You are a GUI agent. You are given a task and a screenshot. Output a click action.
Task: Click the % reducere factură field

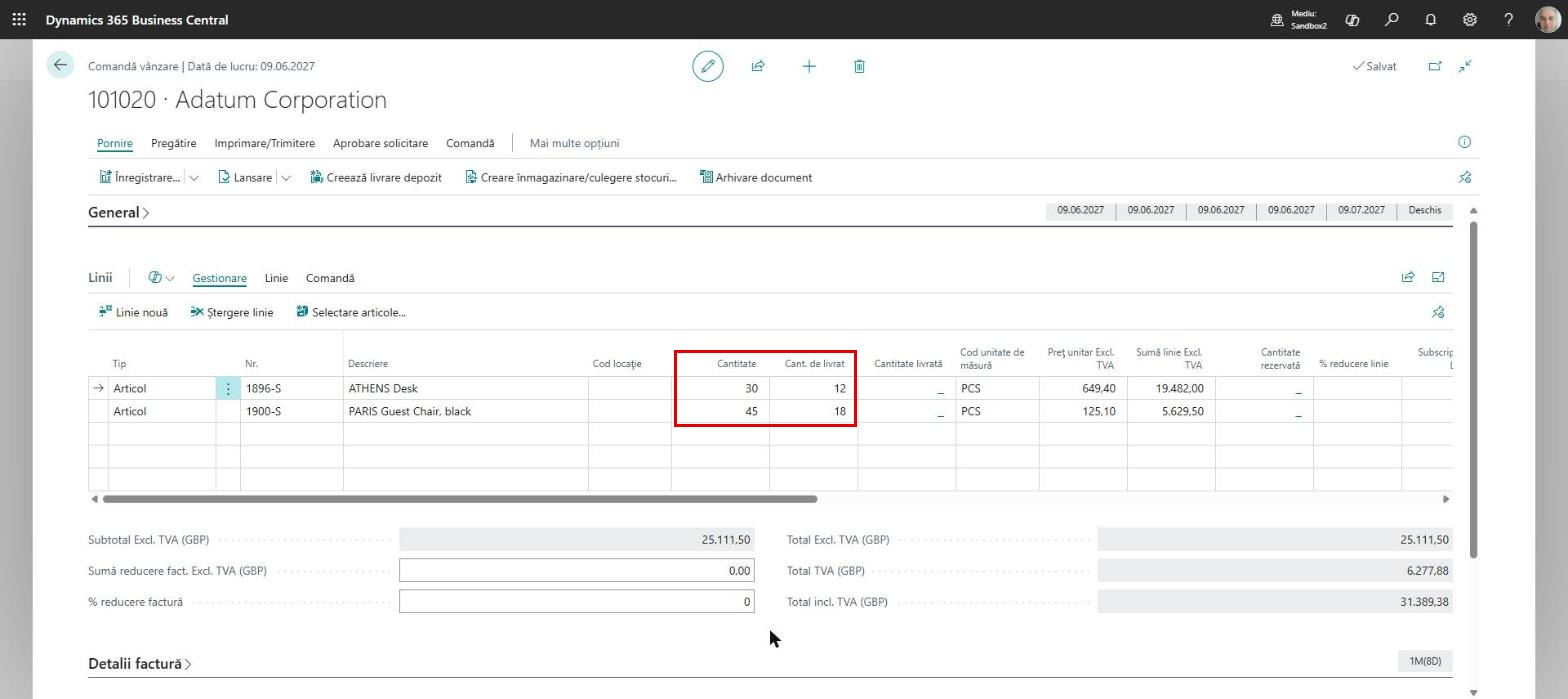click(x=576, y=602)
